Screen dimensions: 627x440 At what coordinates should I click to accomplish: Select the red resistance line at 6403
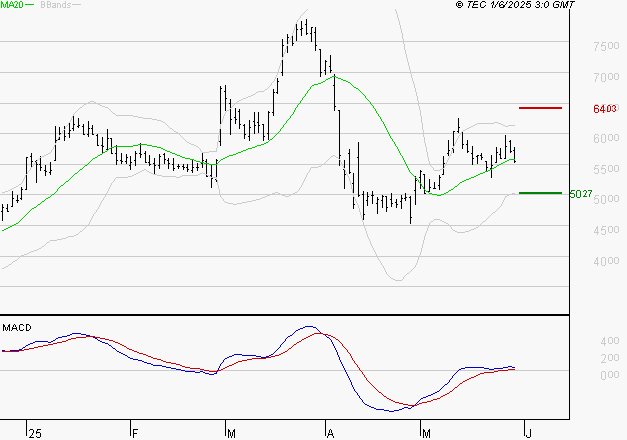click(540, 107)
